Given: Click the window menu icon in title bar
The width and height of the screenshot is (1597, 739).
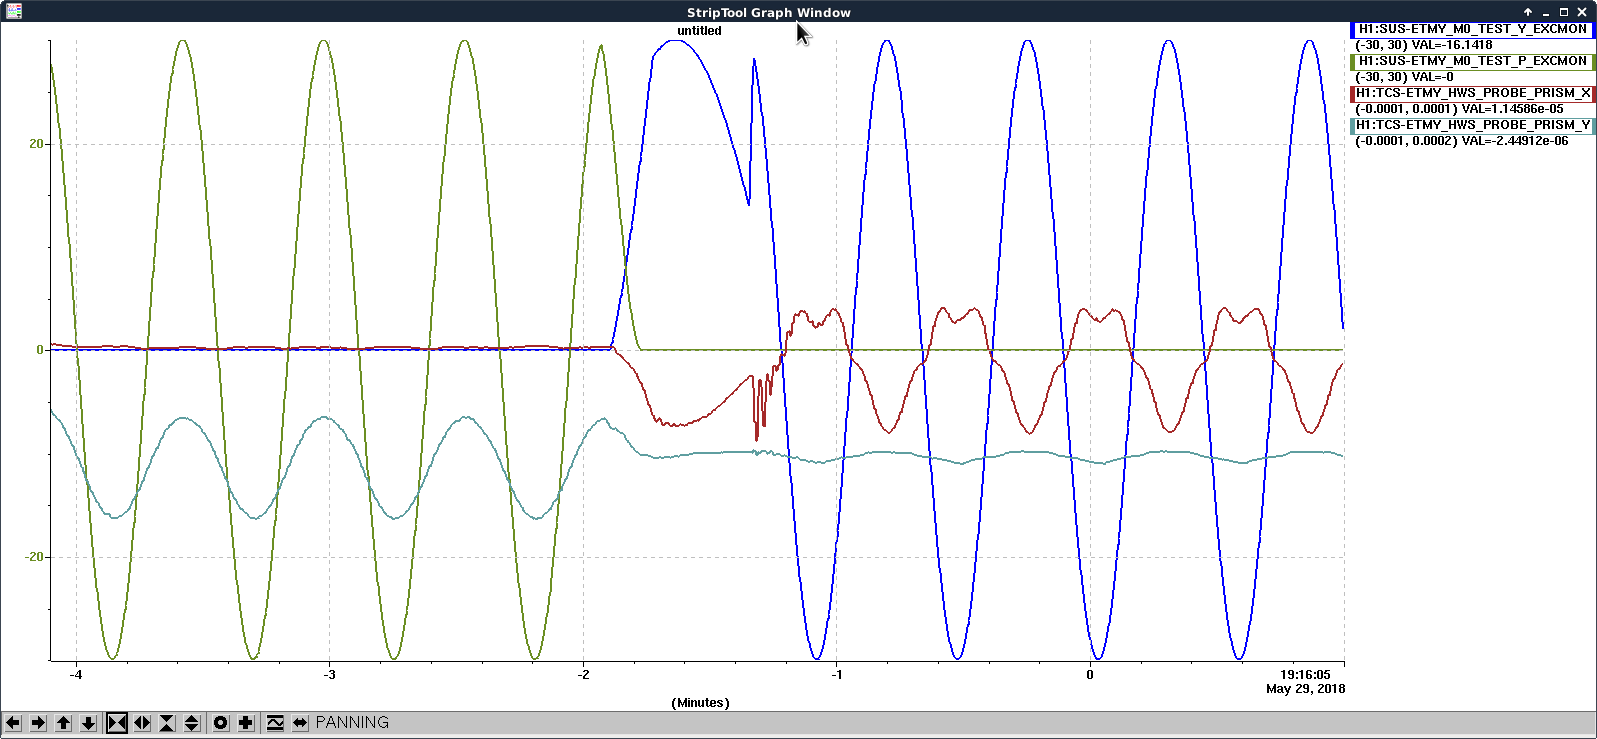Looking at the screenshot, I should [x=13, y=12].
